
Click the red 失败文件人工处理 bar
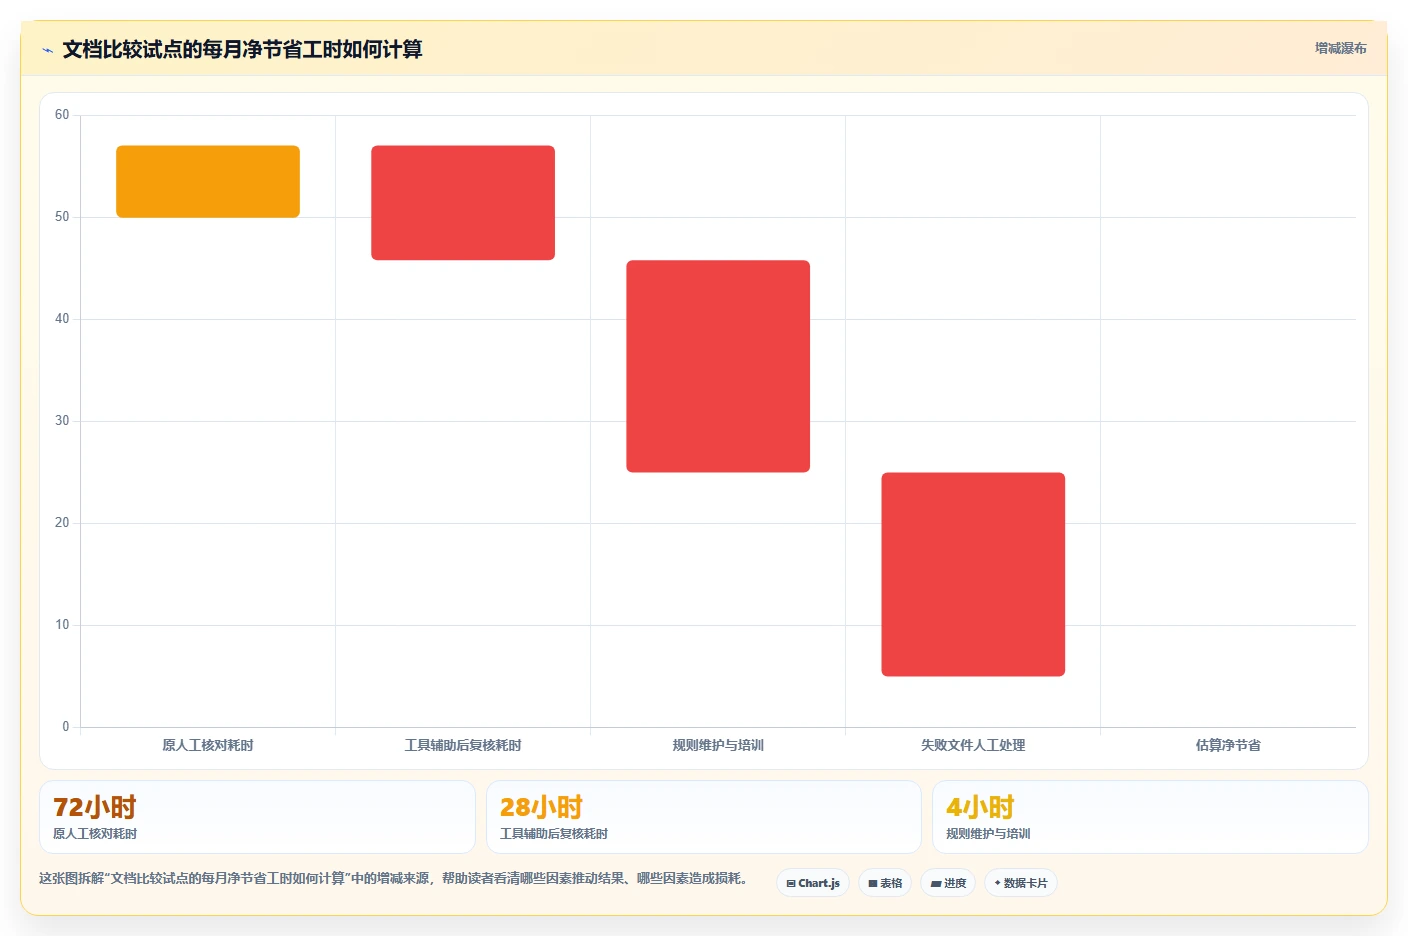[x=973, y=574]
